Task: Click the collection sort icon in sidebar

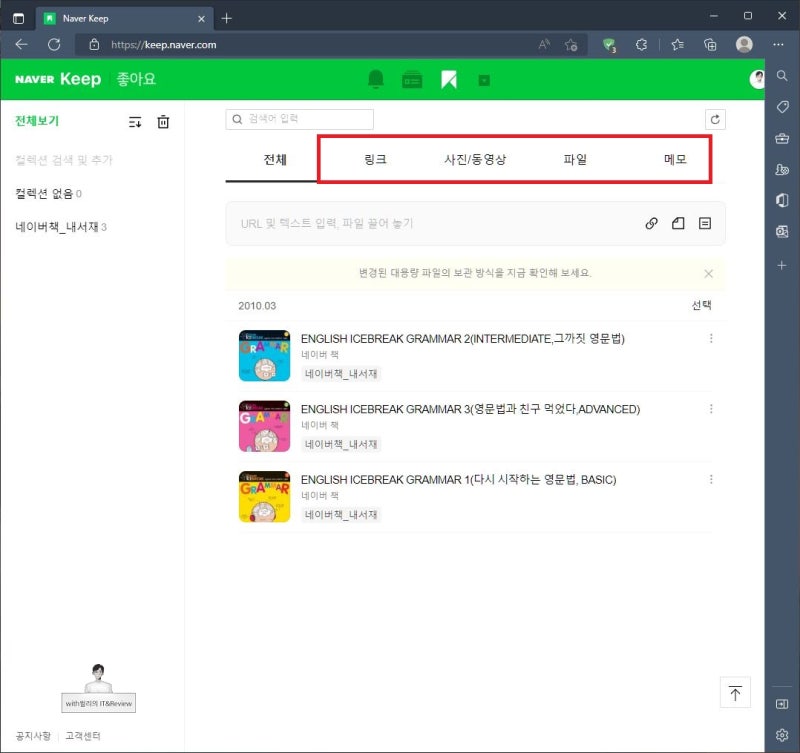Action: 135,122
